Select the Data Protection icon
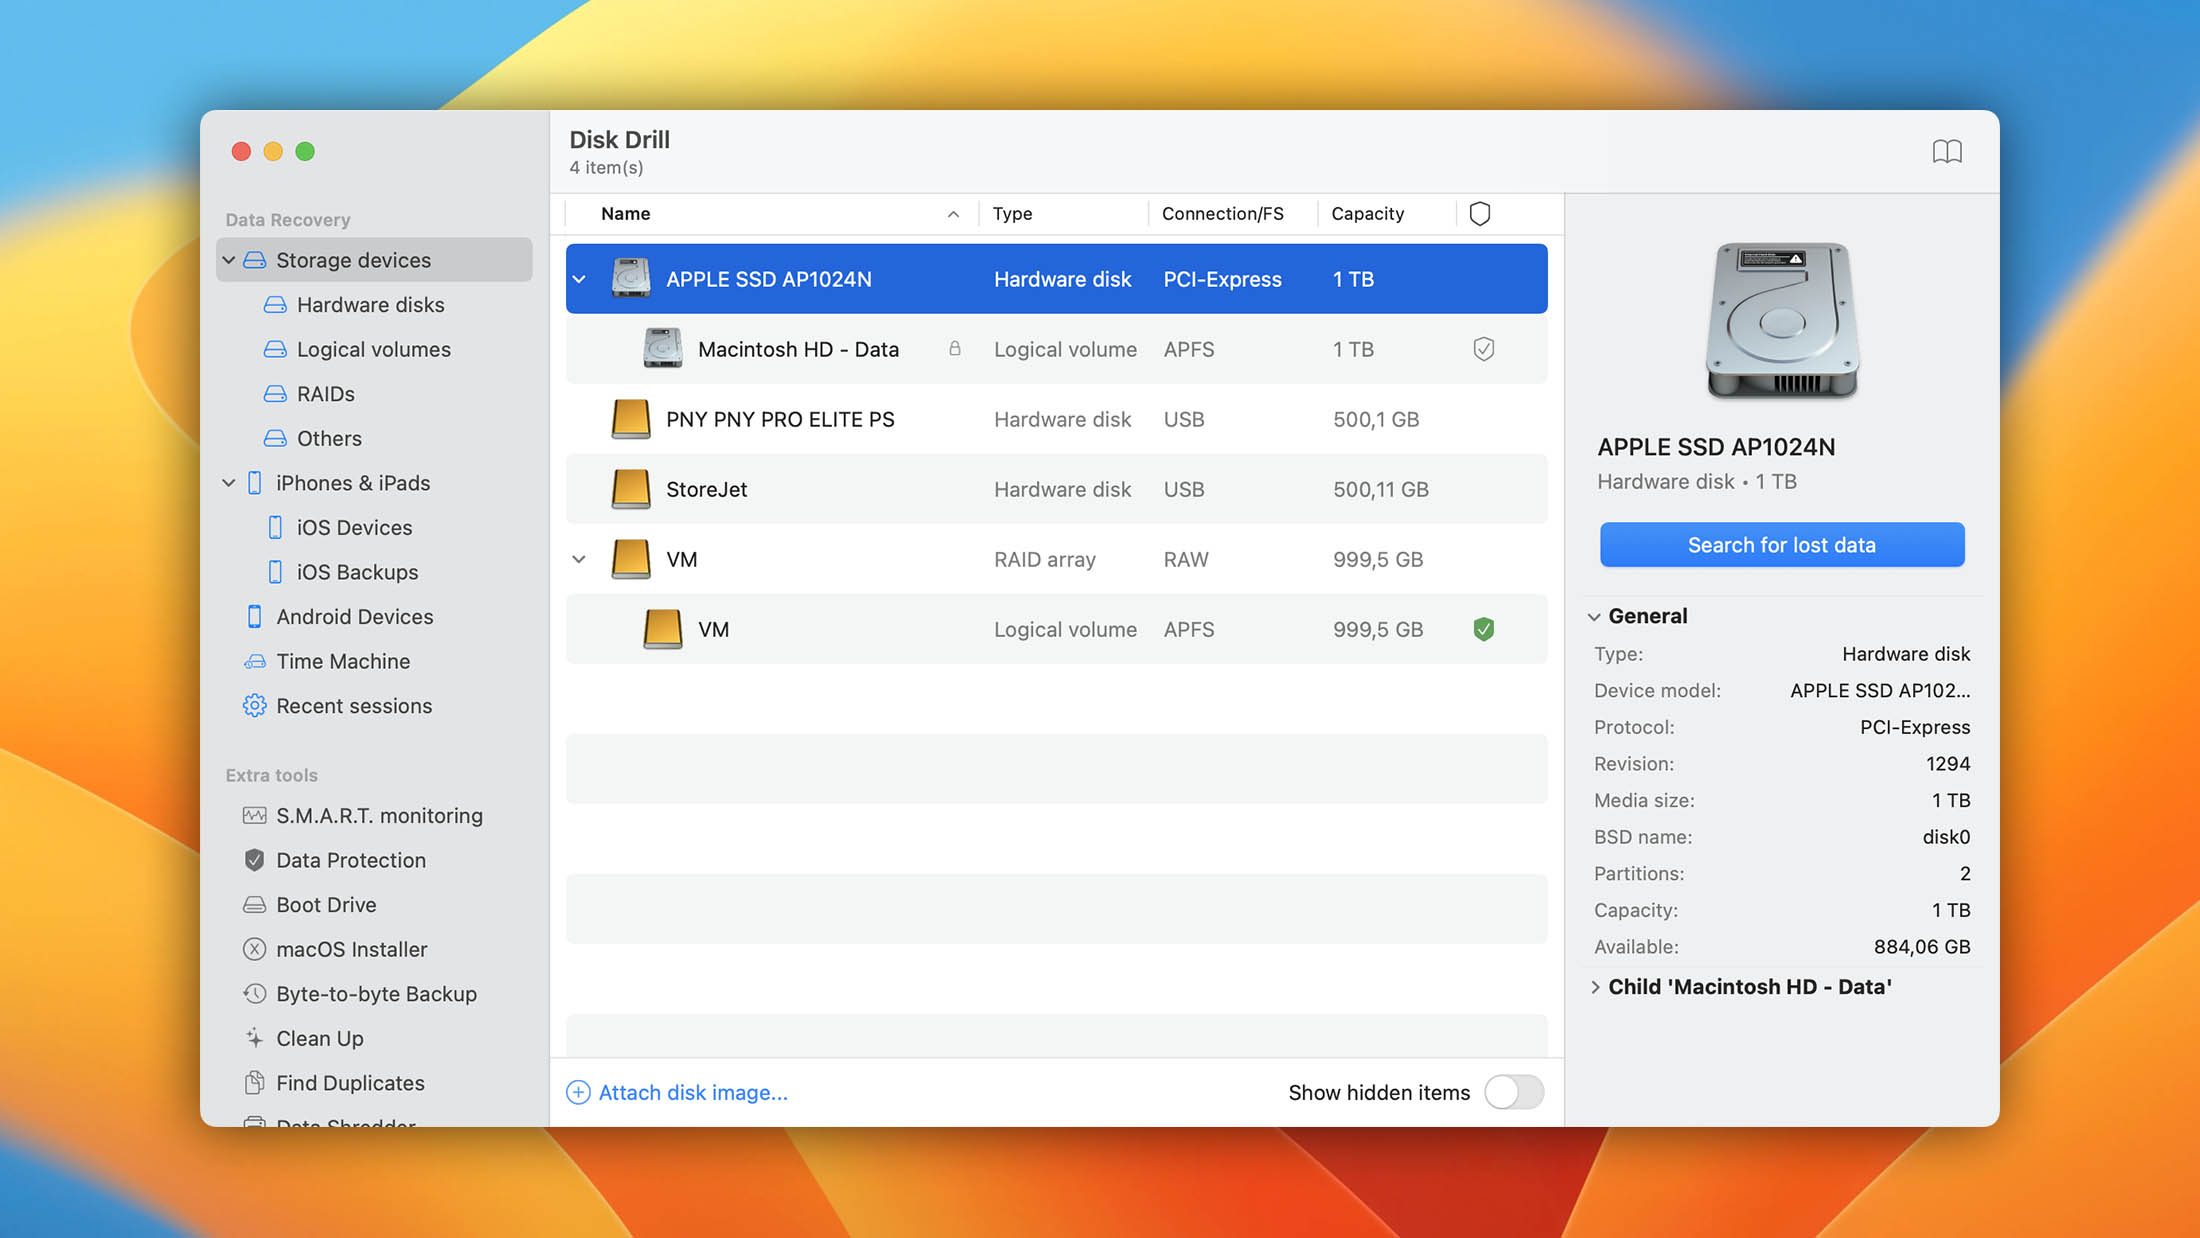The image size is (2200, 1238). coord(254,860)
